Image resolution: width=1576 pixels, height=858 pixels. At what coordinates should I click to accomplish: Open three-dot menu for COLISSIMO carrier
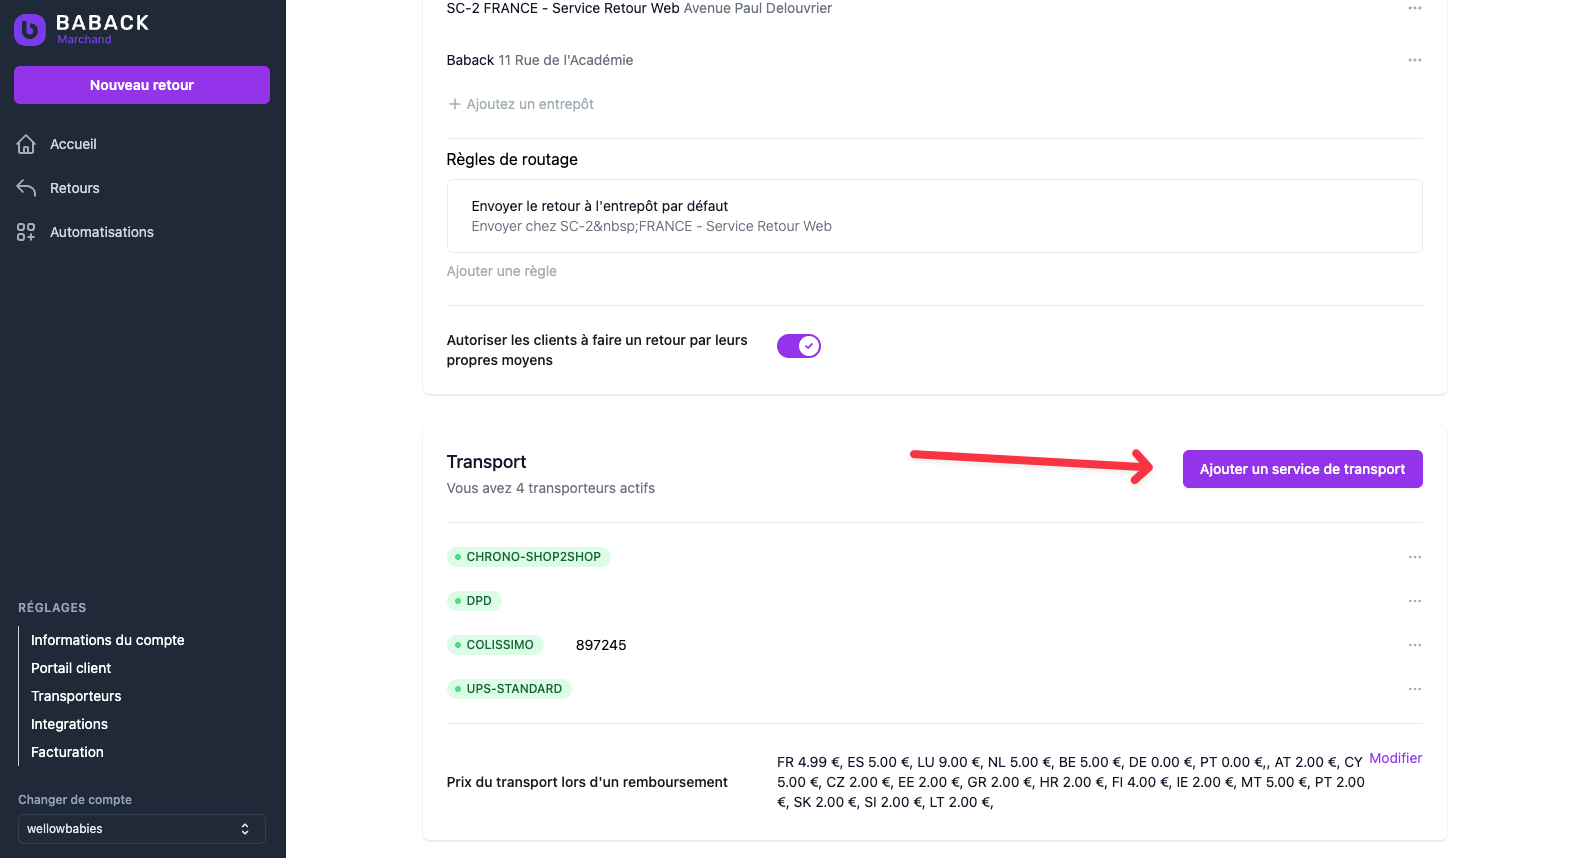[x=1414, y=645]
